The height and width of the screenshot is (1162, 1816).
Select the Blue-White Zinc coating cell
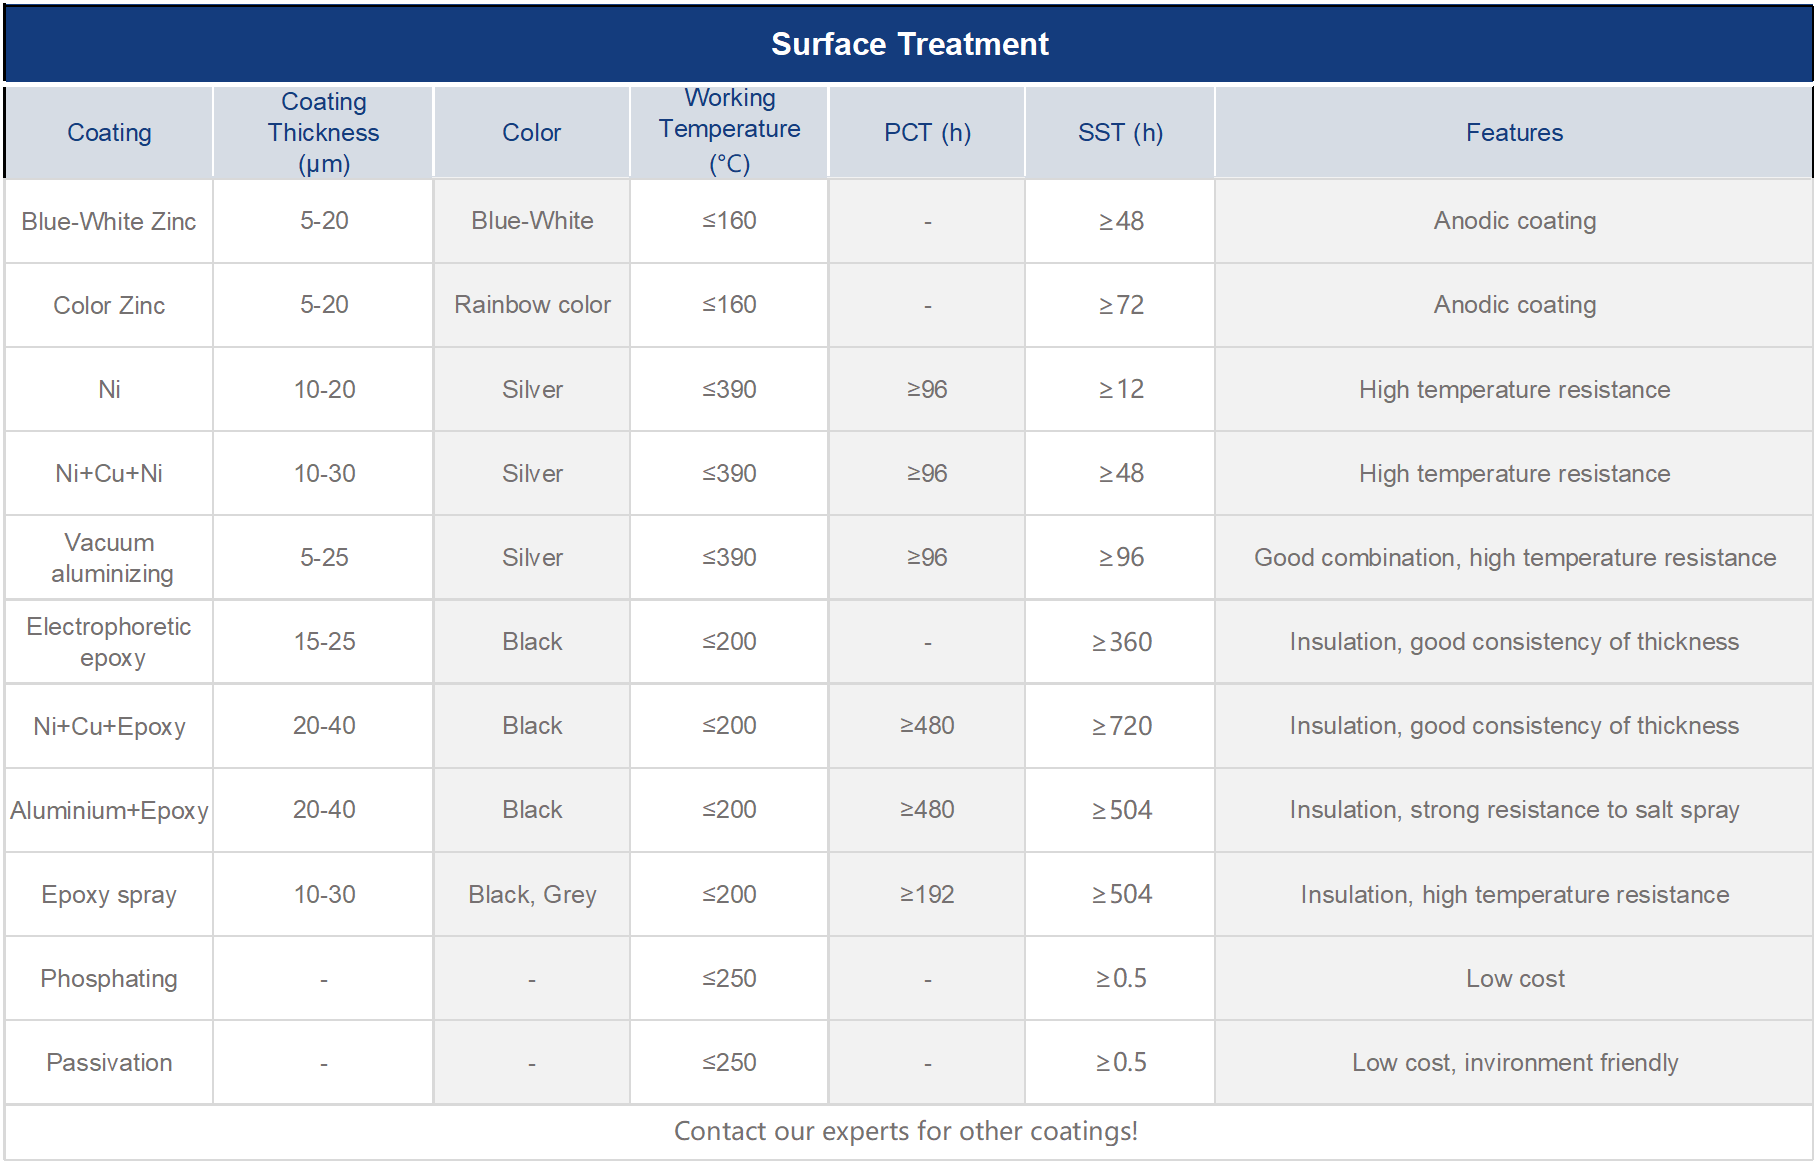coord(109,221)
